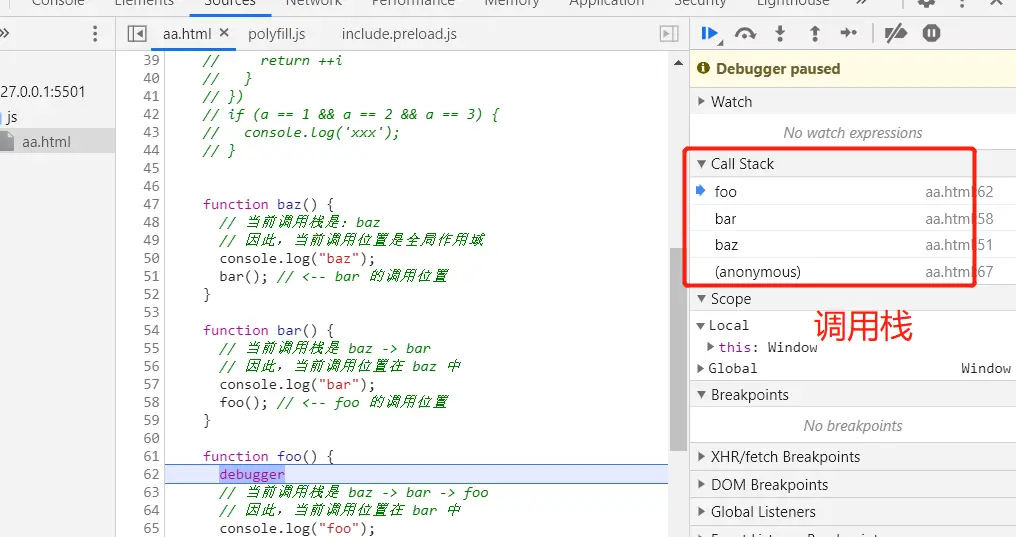
Task: Toggle pause on exceptions
Action: (931, 33)
